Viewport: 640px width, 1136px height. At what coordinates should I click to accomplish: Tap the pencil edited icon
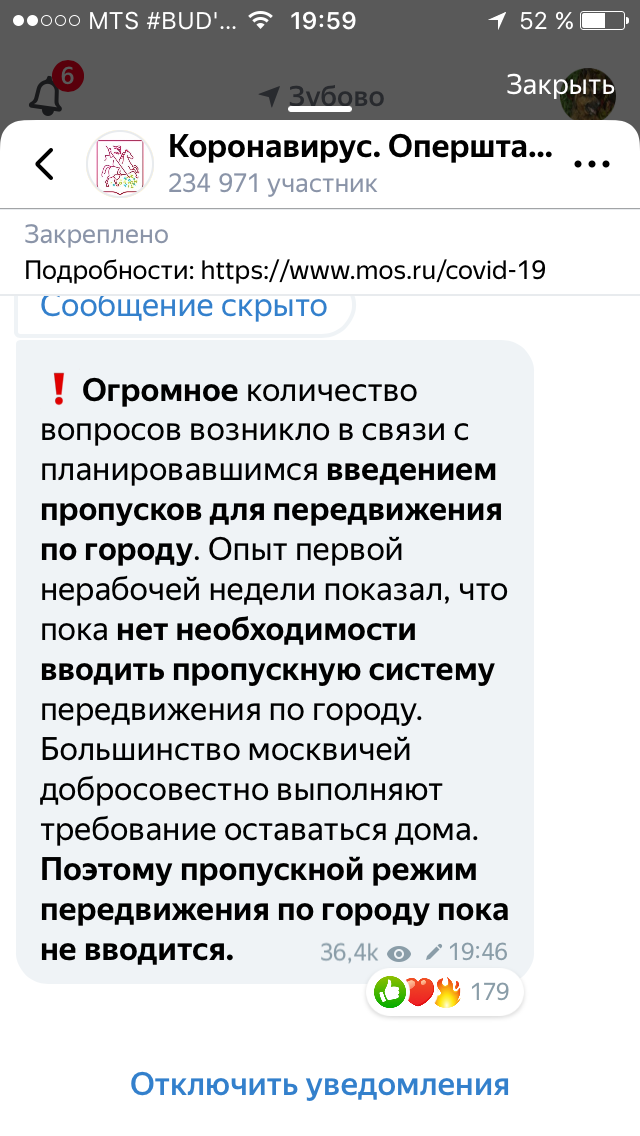433,953
